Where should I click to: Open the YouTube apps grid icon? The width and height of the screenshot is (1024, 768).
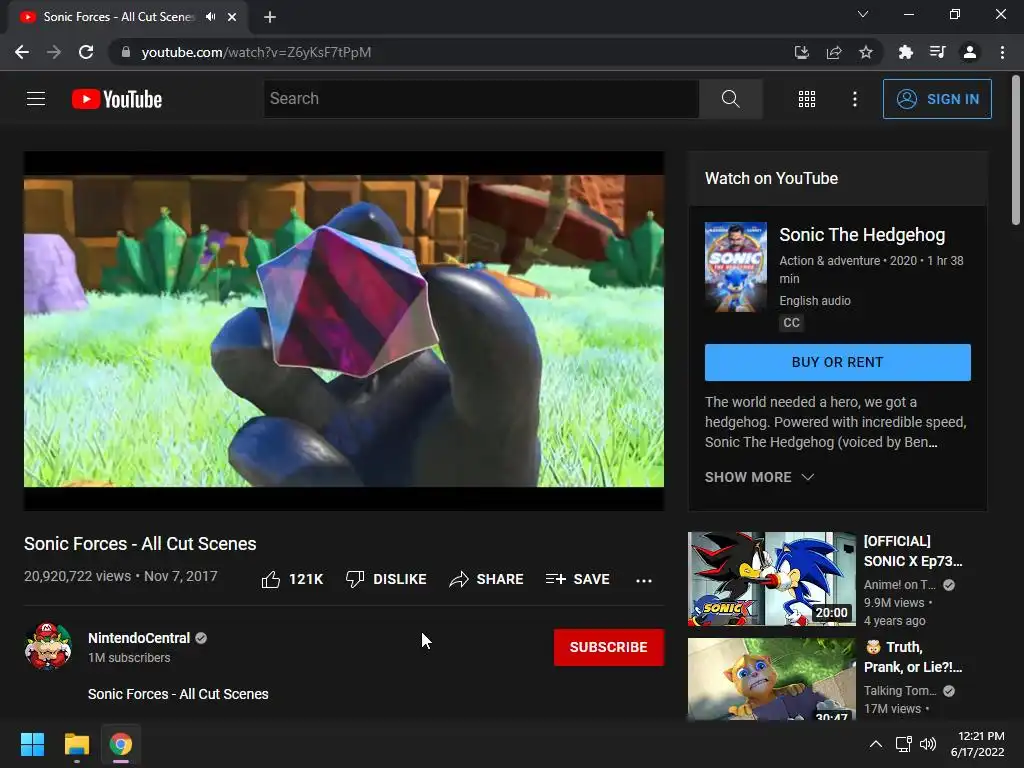(x=807, y=99)
